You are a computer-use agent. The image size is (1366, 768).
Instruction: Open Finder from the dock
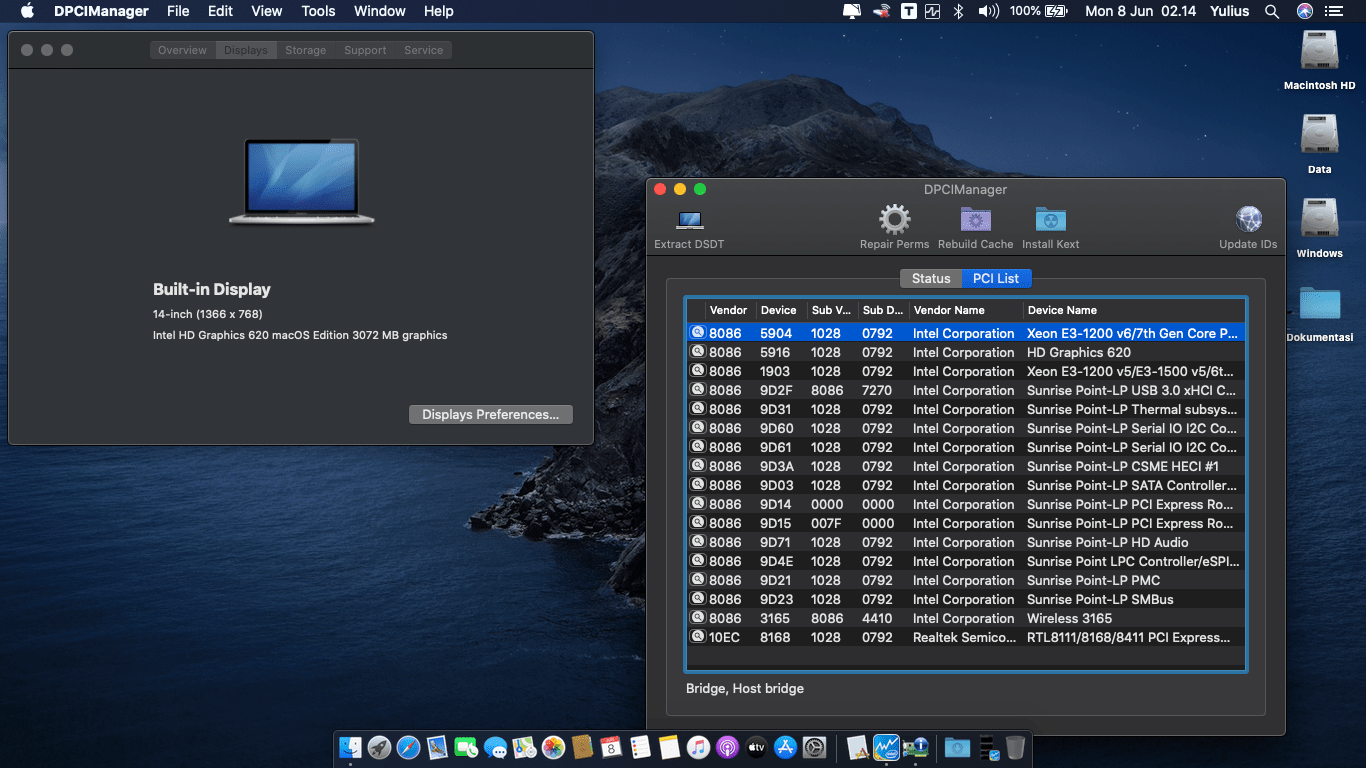350,747
